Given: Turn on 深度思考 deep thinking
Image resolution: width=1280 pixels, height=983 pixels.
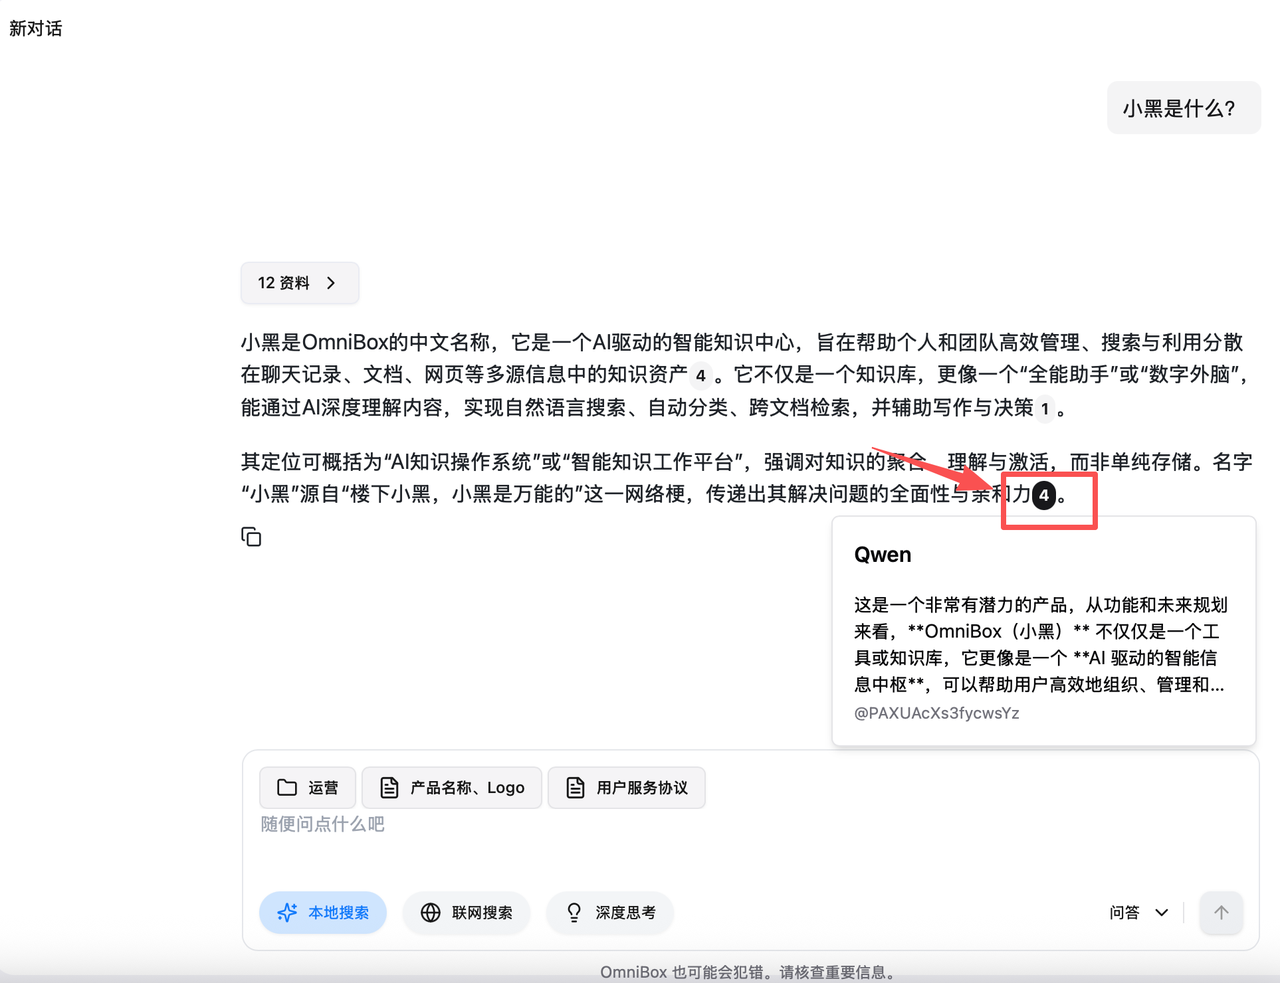Looking at the screenshot, I should (610, 912).
